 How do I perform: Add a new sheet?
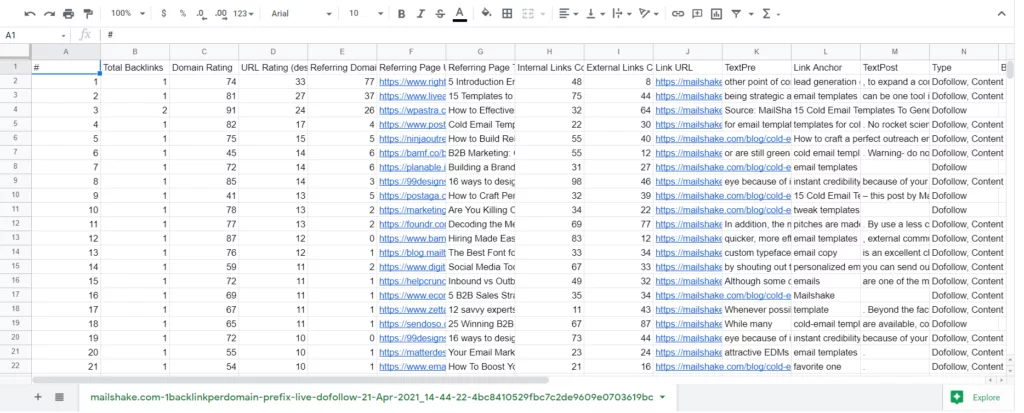click(x=38, y=397)
